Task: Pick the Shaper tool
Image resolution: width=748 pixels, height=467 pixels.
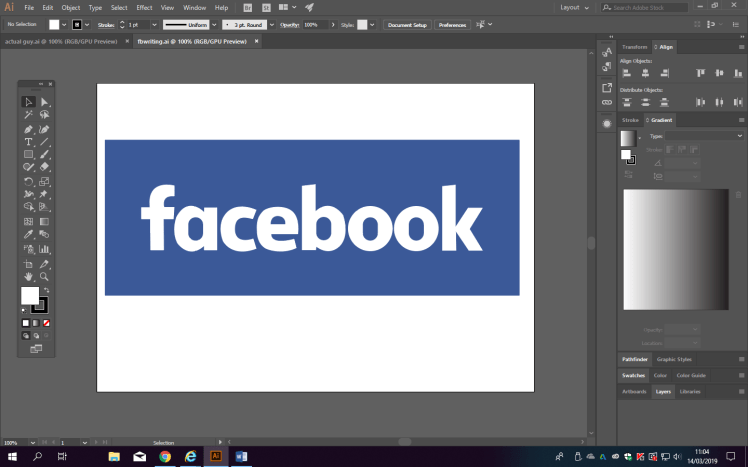Action: click(28, 166)
